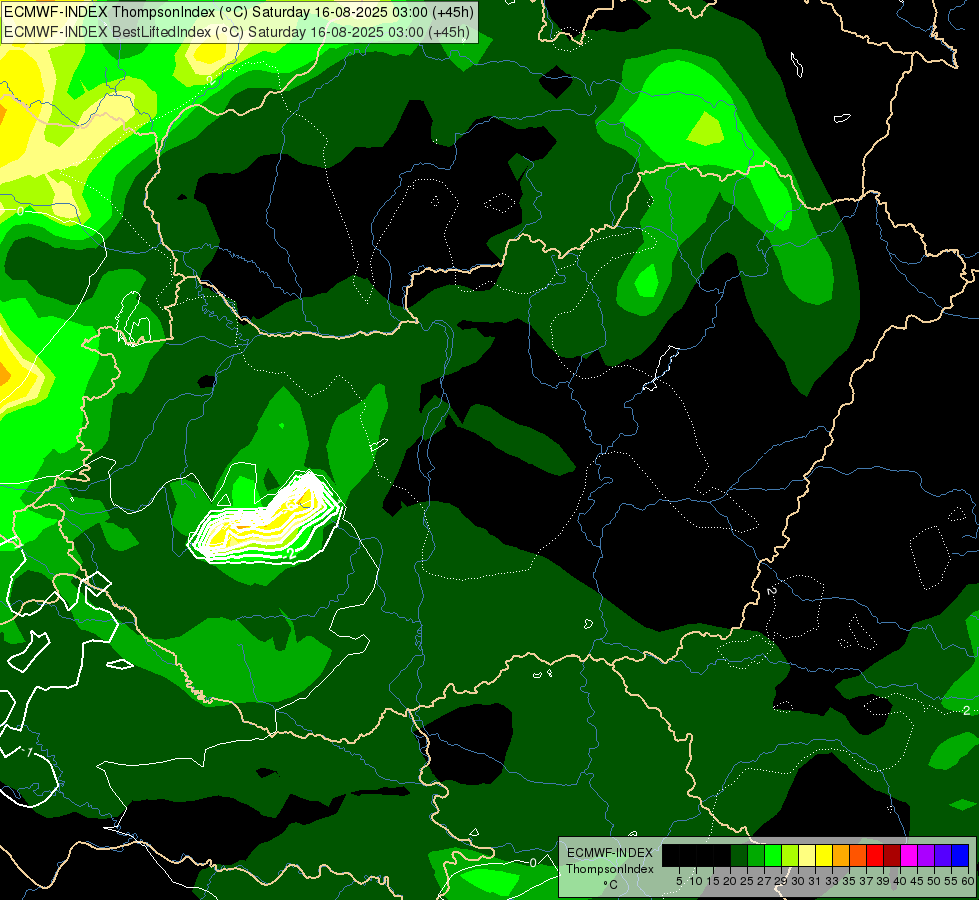Select the bright red 37–39 legend swatch
This screenshot has height=900, width=979.
[875, 855]
